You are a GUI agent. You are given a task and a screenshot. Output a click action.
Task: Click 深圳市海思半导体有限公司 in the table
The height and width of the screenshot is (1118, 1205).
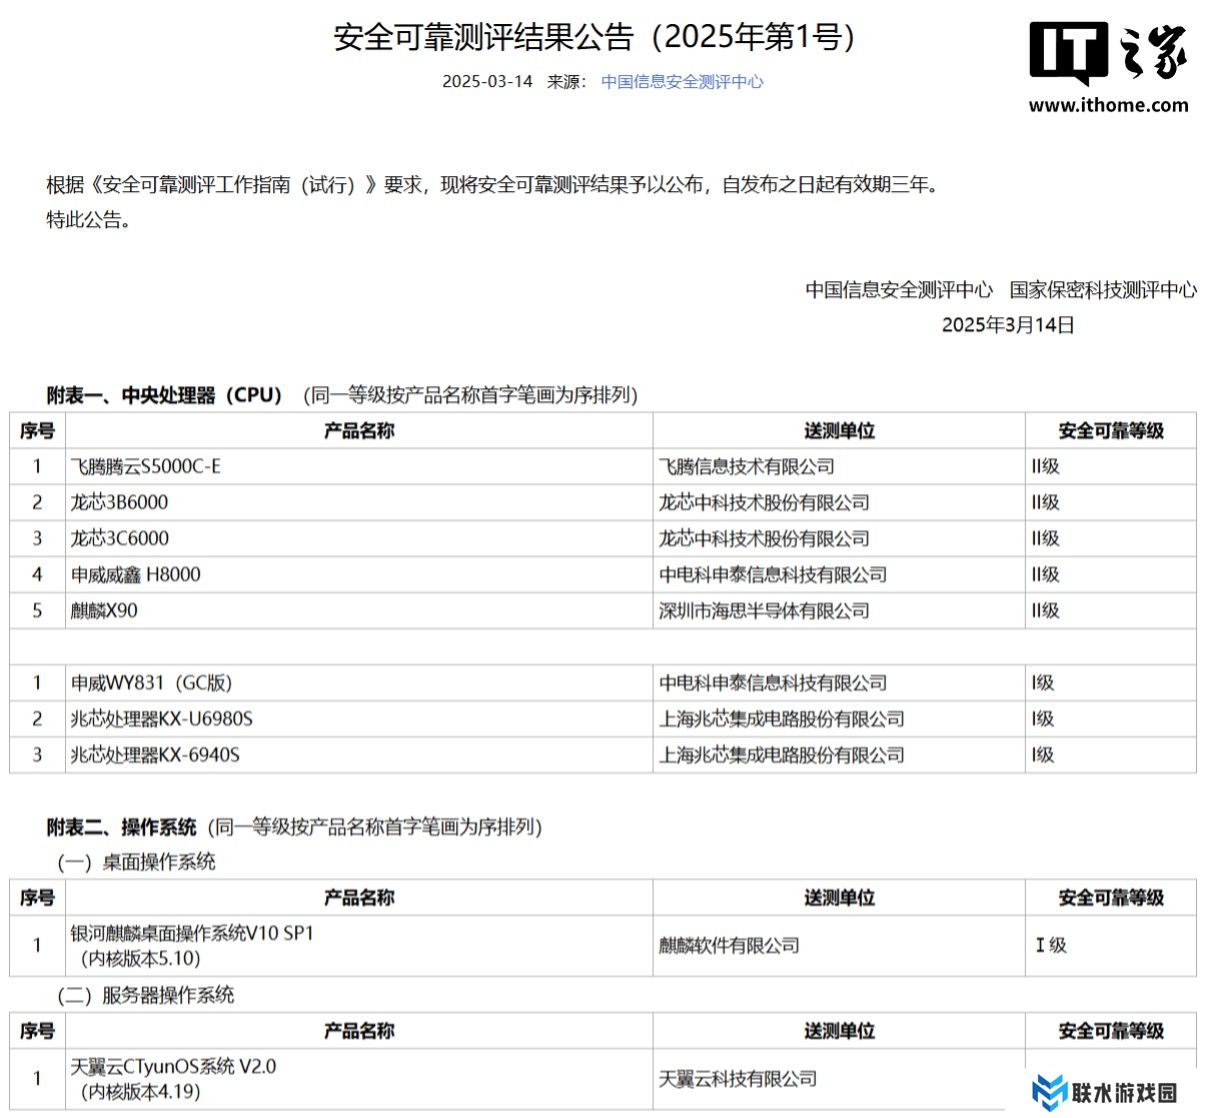(763, 611)
